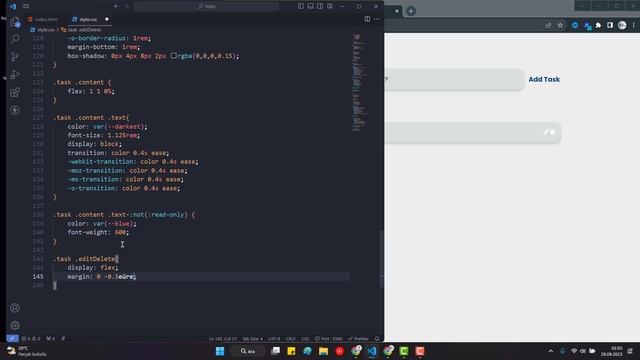Open the notifications bell in status bar
The image size is (640, 360).
pos(377,339)
